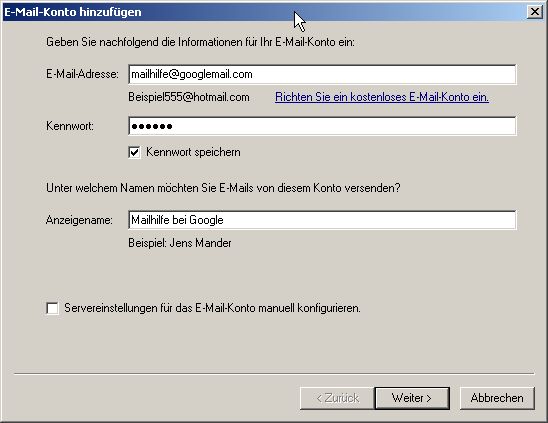Click into the Kennwort password field
This screenshot has height=423, width=548.
click(x=322, y=126)
